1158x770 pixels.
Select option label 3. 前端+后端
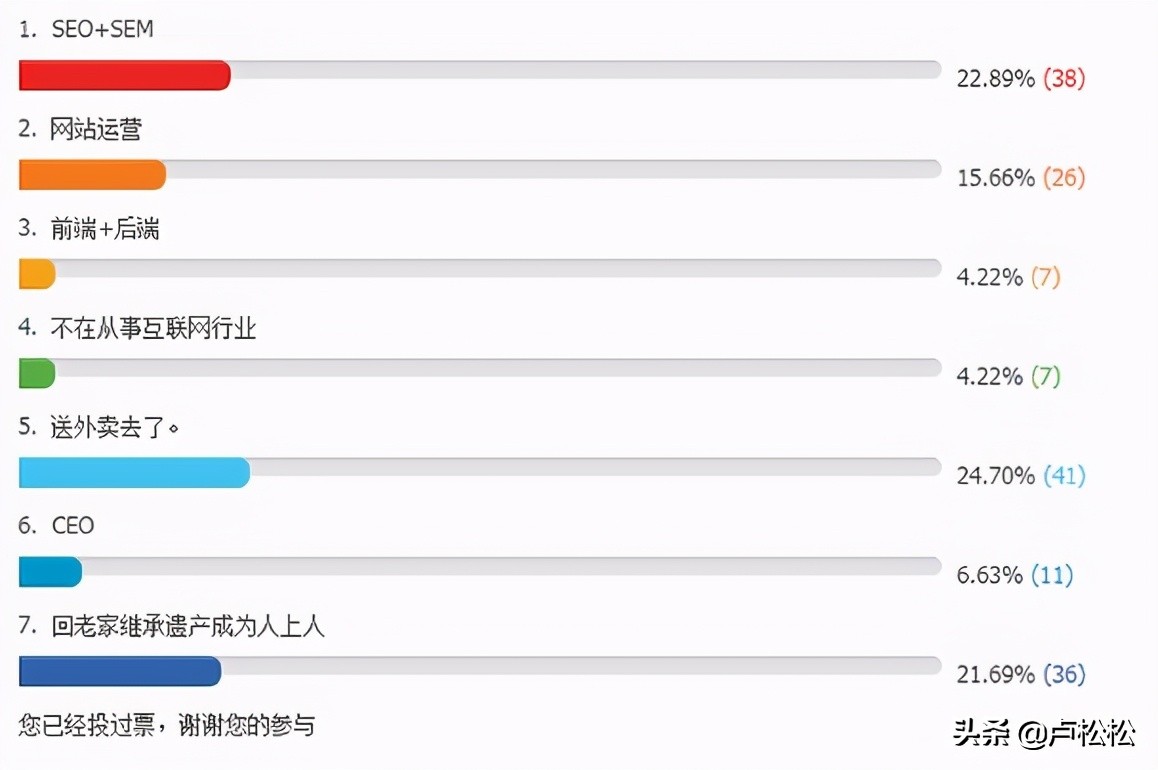click(x=89, y=228)
